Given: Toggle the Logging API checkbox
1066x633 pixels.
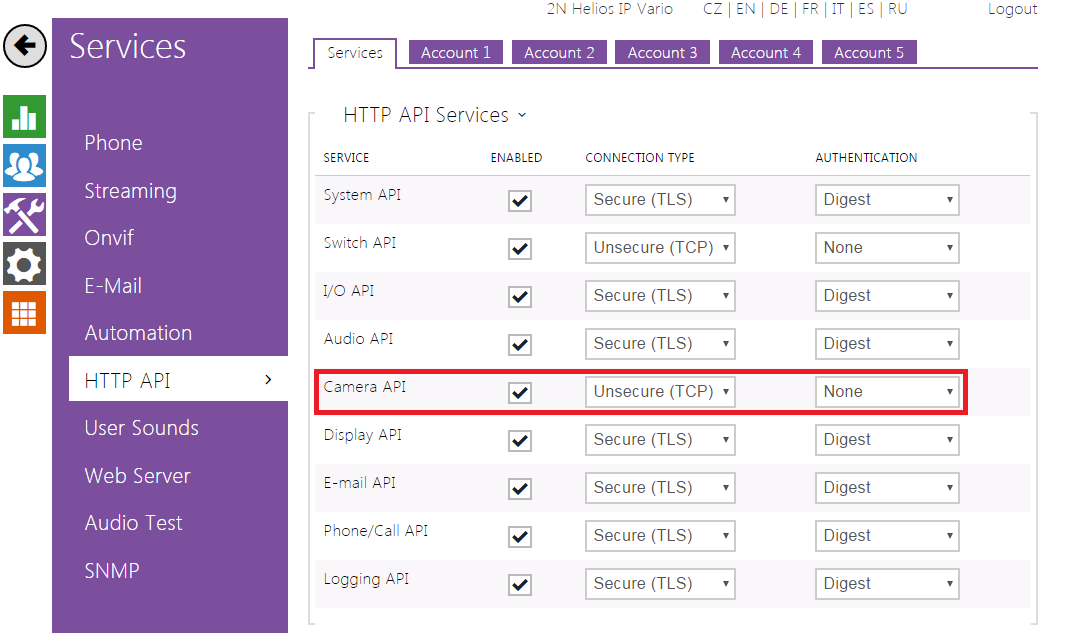Looking at the screenshot, I should pyautogui.click(x=520, y=585).
